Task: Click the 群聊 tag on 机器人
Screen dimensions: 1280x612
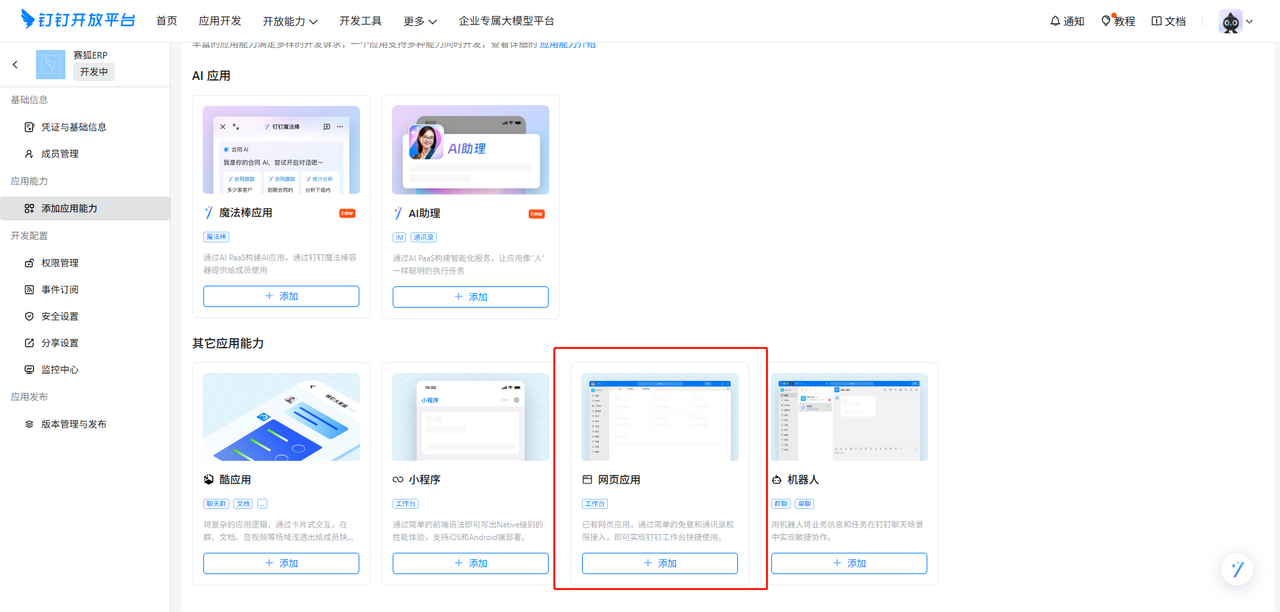Action: point(781,504)
